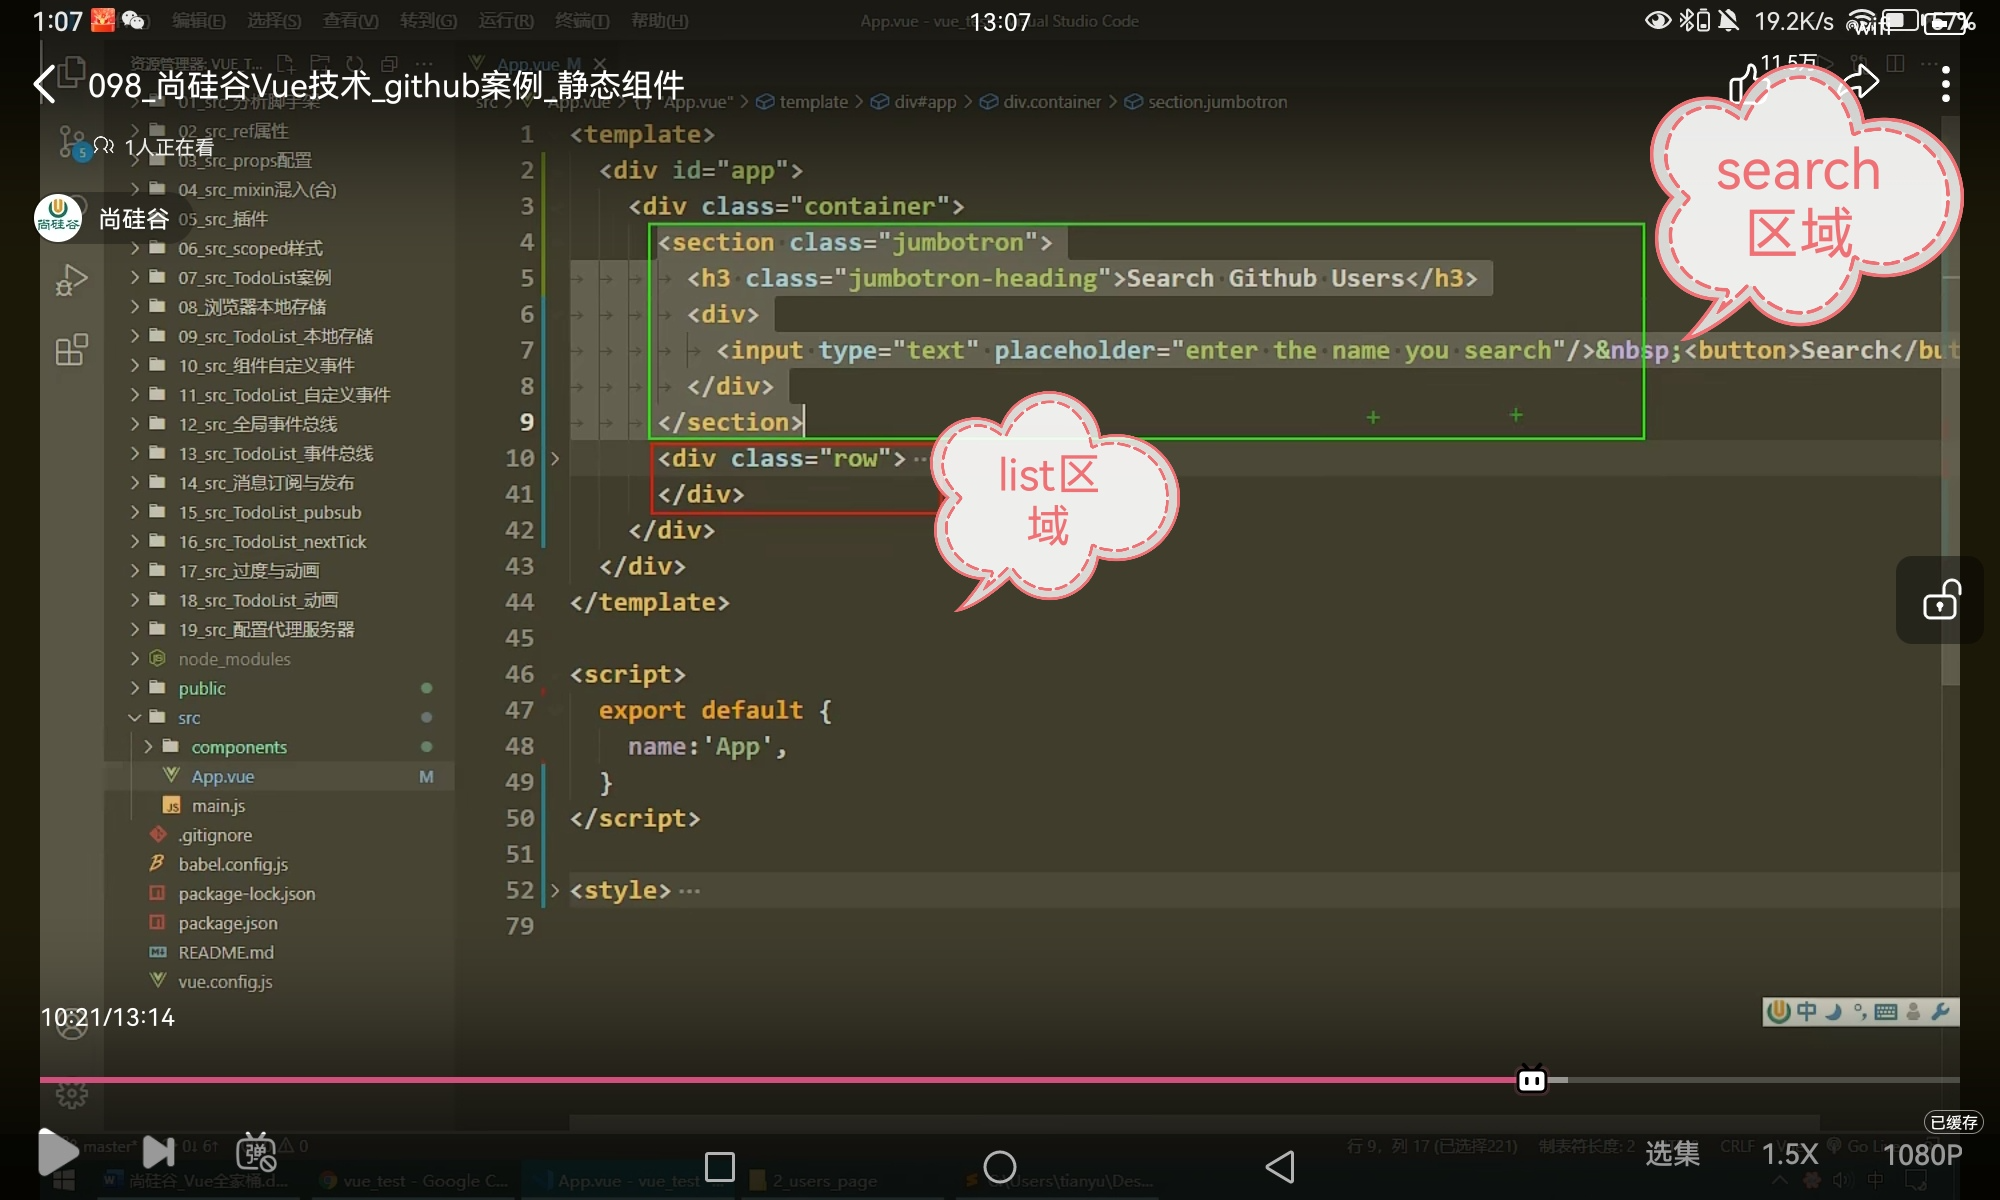
Task: Tap Android home circle navigation button
Action: (x=999, y=1166)
